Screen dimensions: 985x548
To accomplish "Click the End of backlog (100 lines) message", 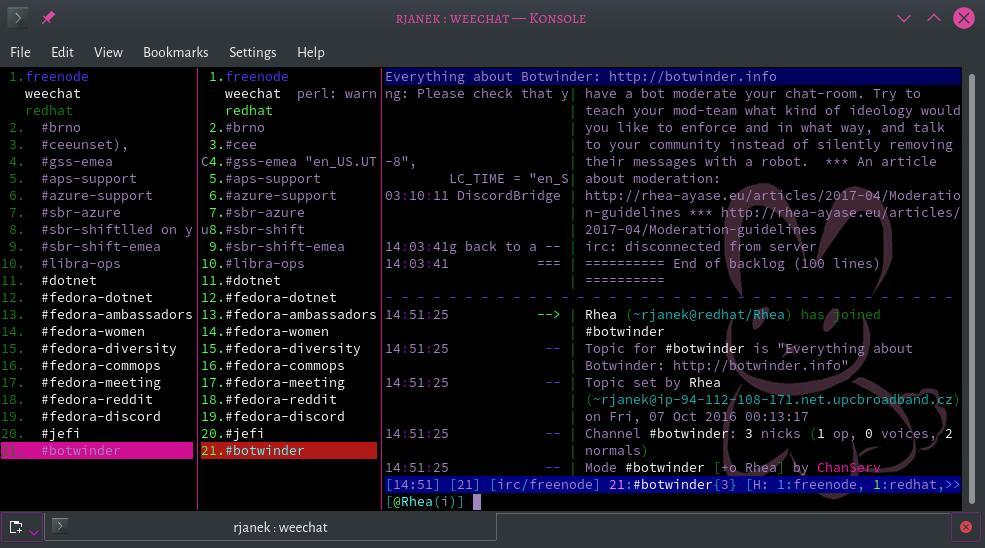I will pos(776,263).
